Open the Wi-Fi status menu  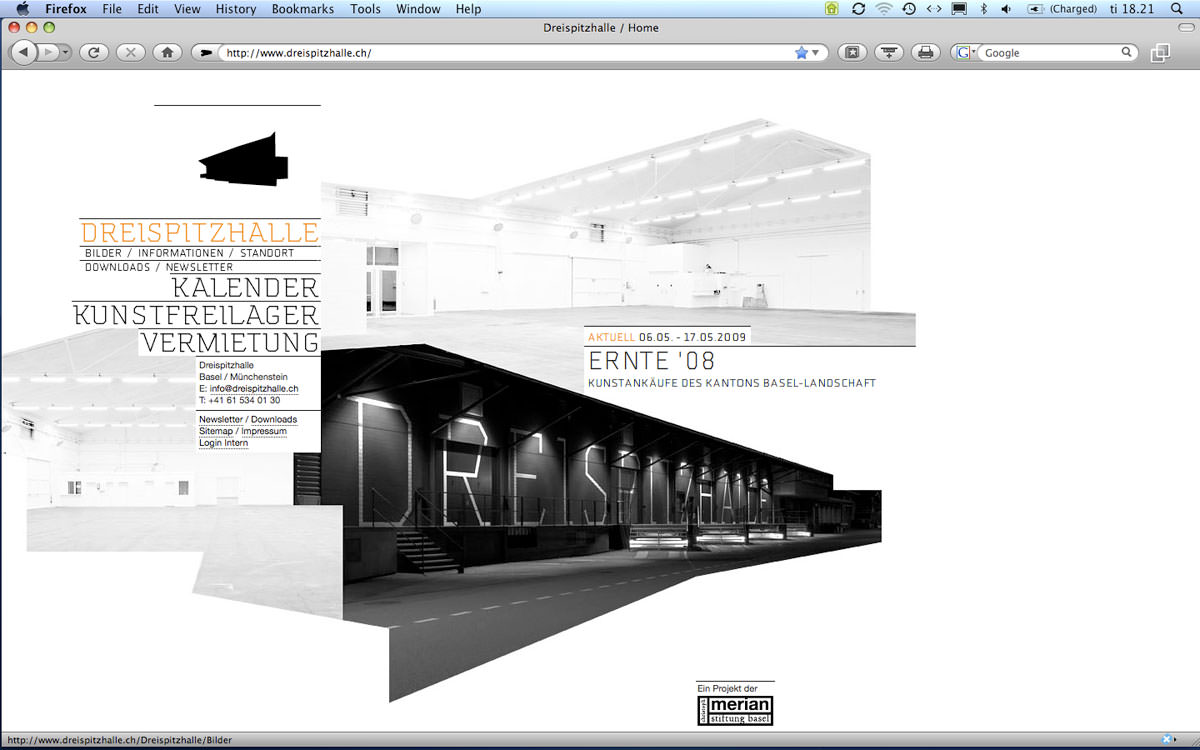[x=884, y=9]
